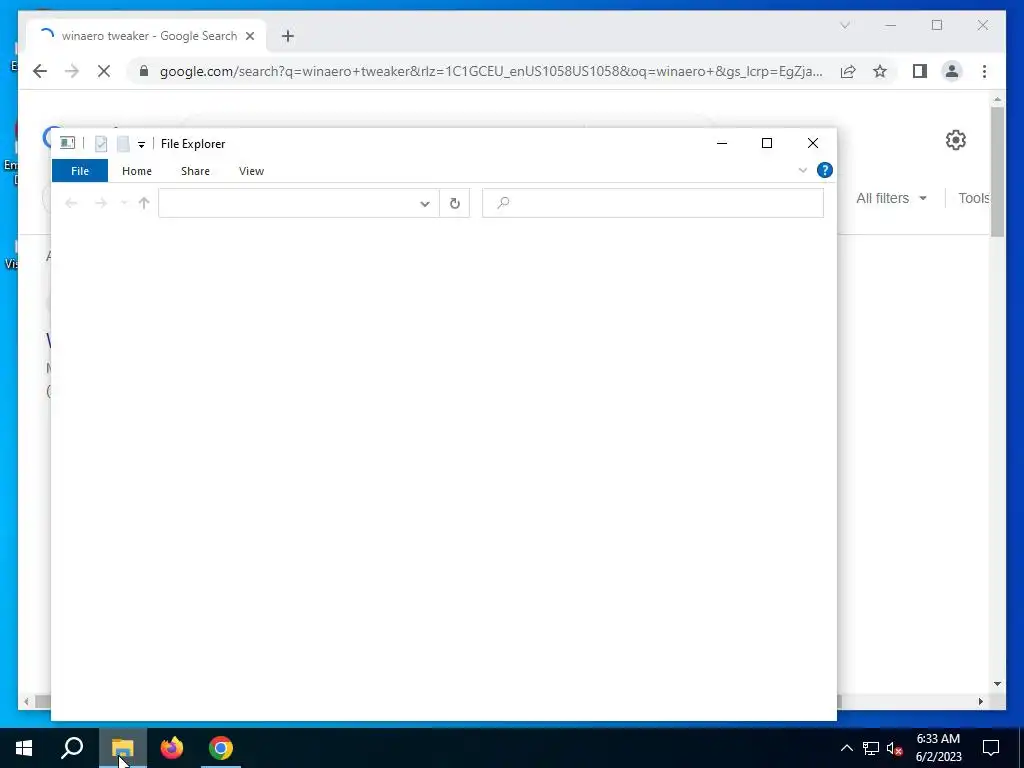Screen dimensions: 1024x768
Task: Refresh the File Explorer location
Action: (x=455, y=204)
